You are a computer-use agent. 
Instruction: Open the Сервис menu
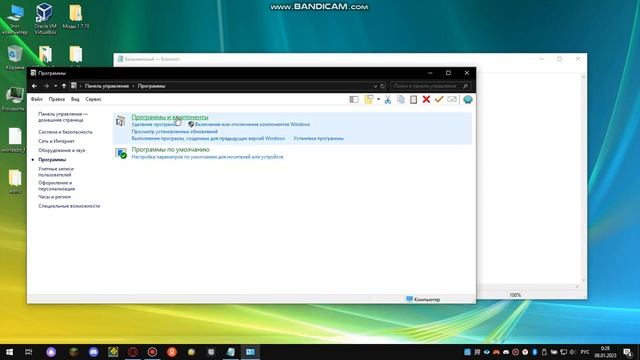(x=93, y=99)
